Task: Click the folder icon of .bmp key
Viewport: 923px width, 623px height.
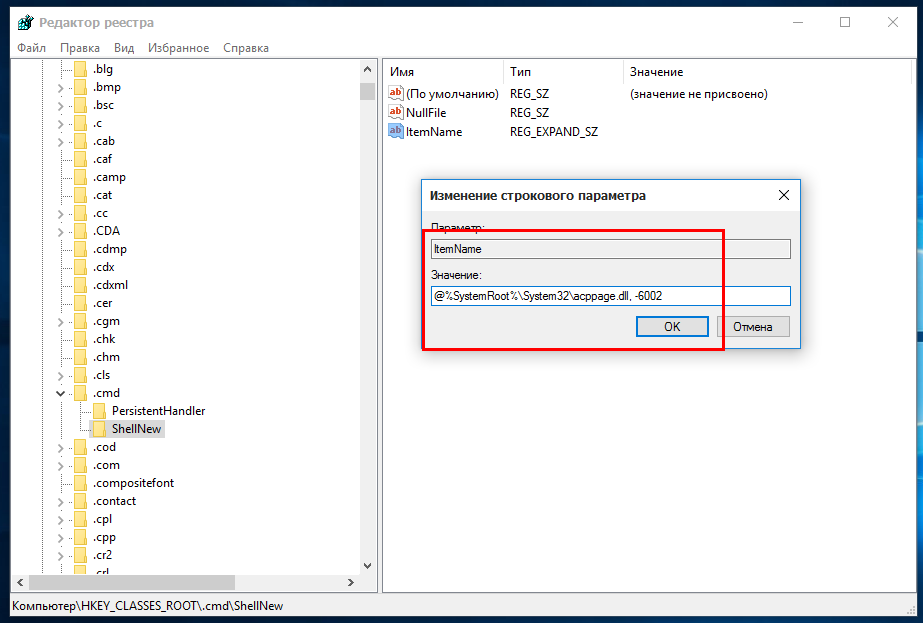Action: click(x=81, y=87)
